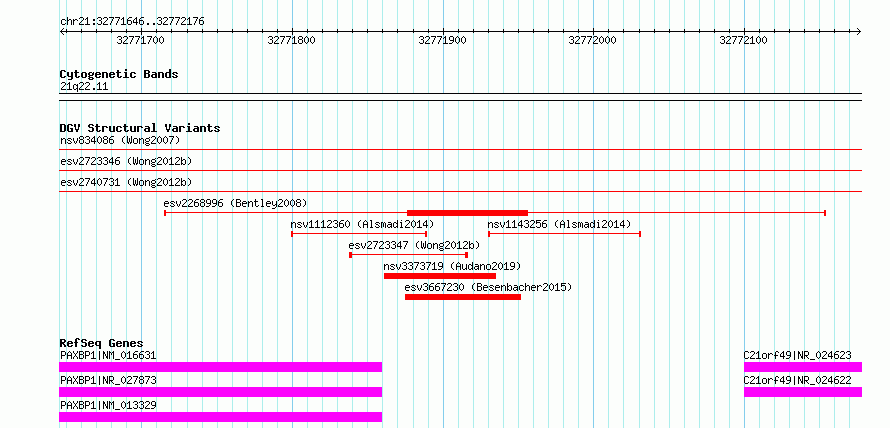Viewport: 890px width, 428px height.
Task: Click the esv2268996 (Bentley2008) label
Action: click(235, 203)
